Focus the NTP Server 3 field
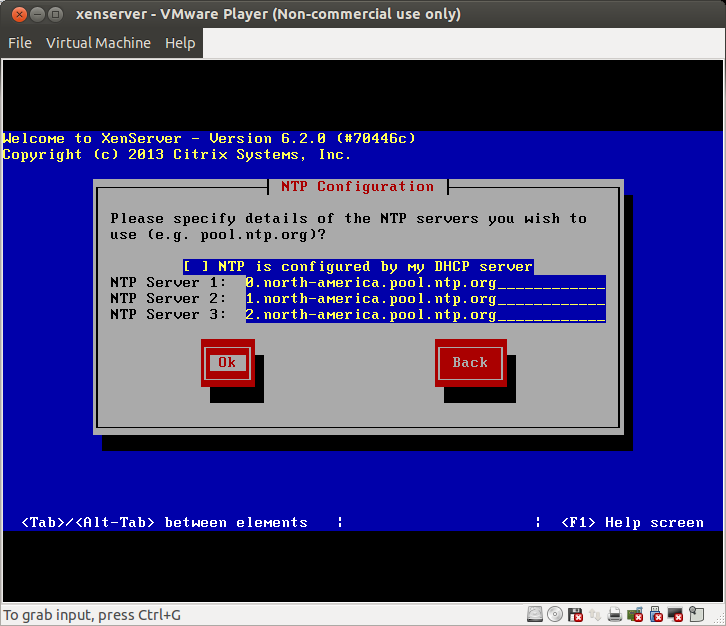Viewport: 726px width, 626px height. tap(425, 315)
